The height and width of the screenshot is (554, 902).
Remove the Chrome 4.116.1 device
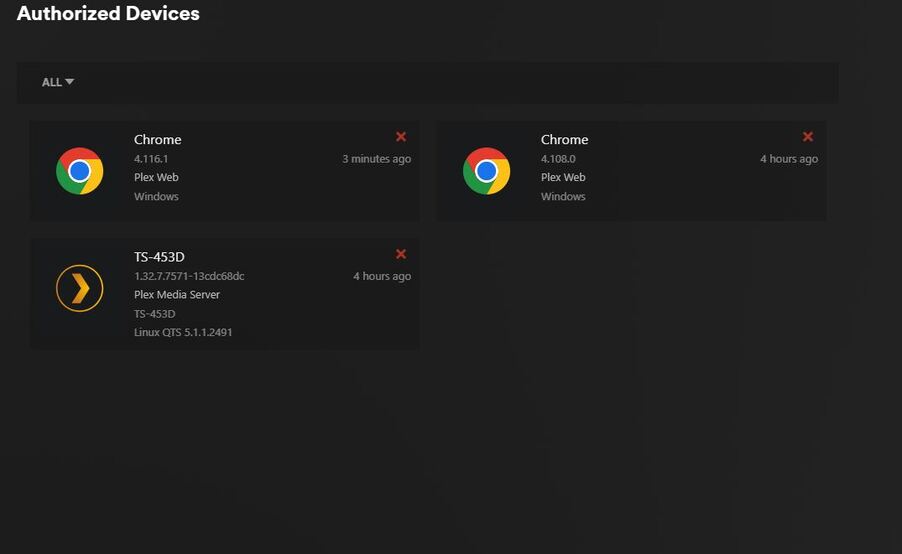[401, 137]
